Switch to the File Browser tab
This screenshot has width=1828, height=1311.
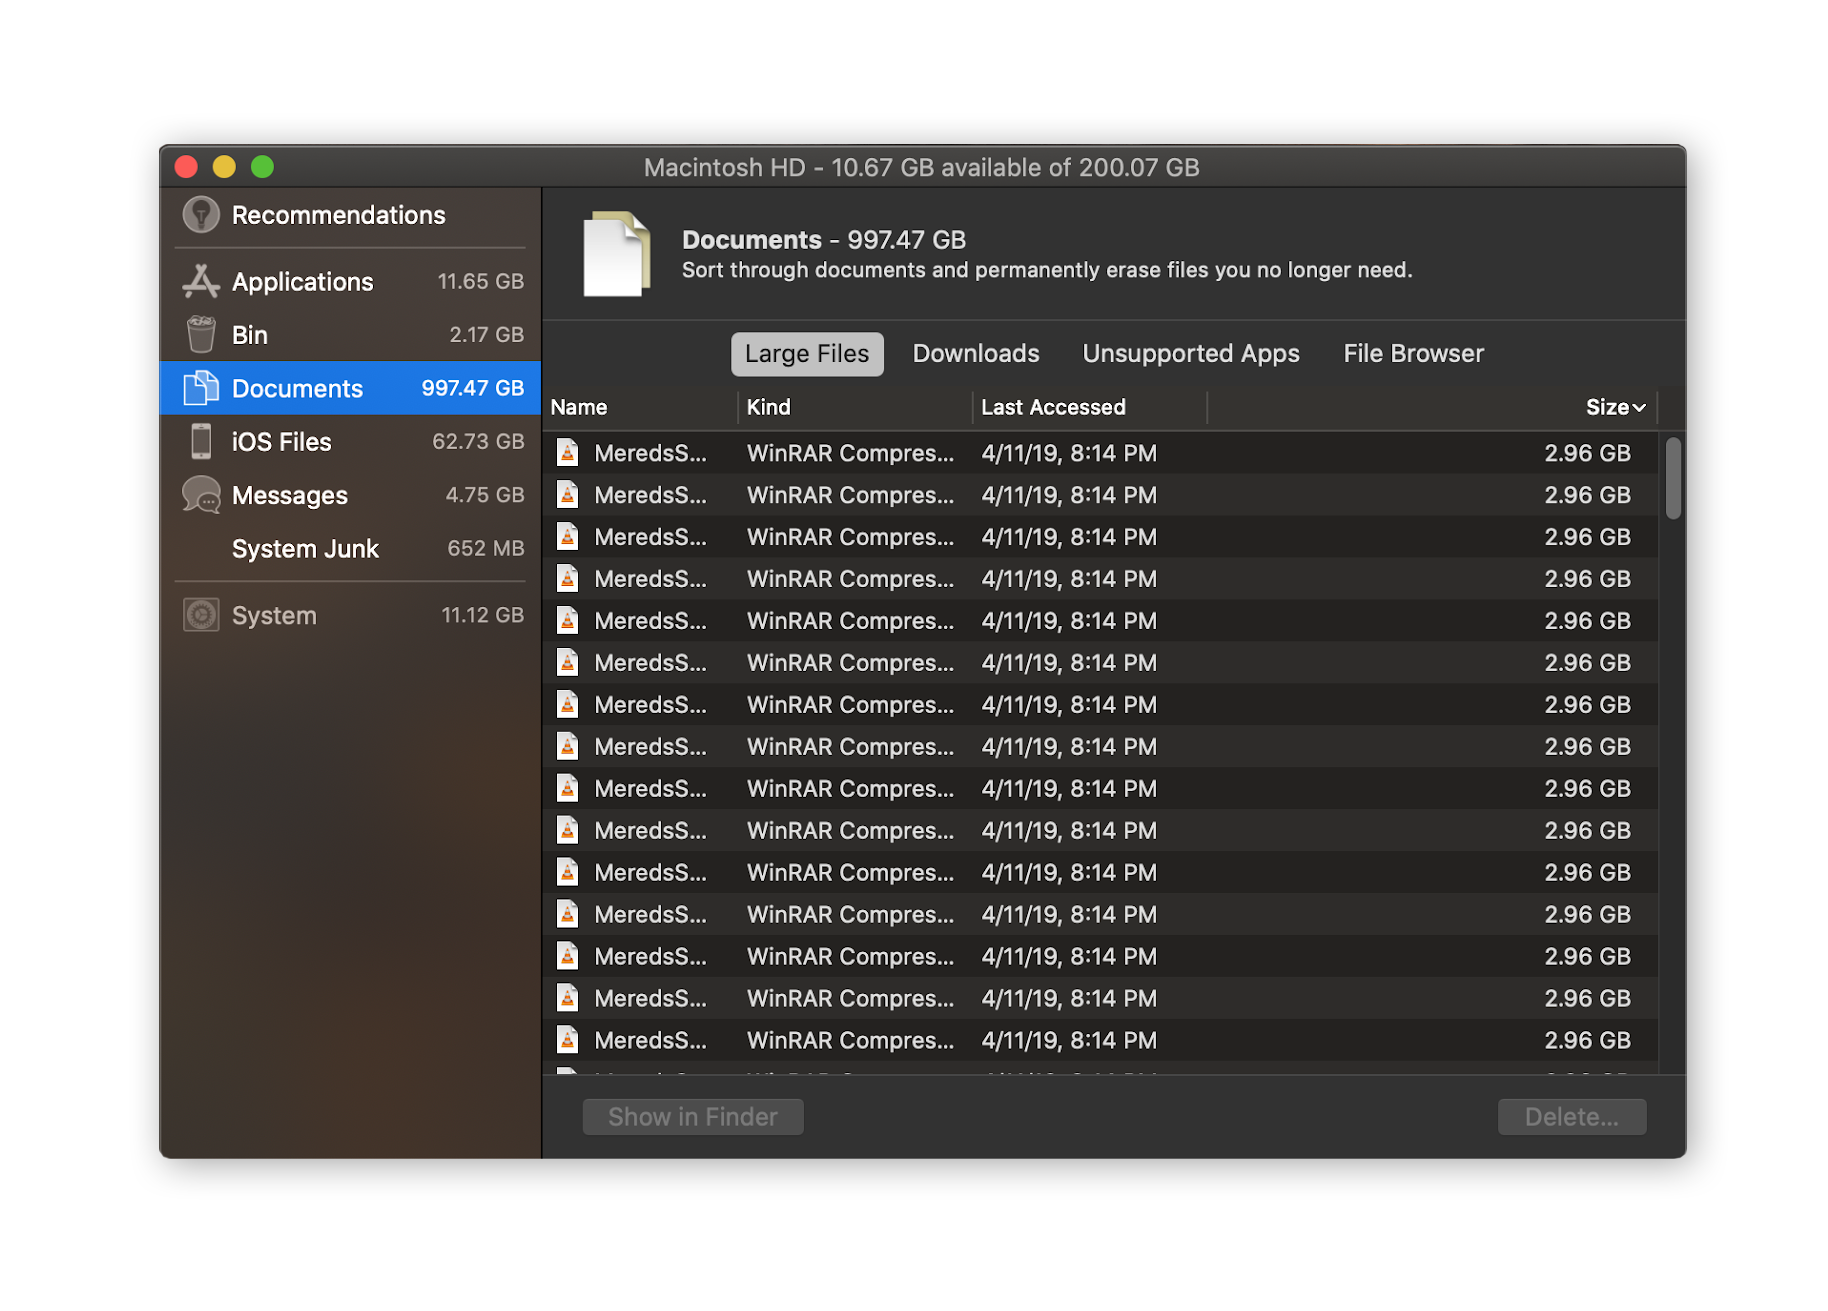(x=1412, y=354)
